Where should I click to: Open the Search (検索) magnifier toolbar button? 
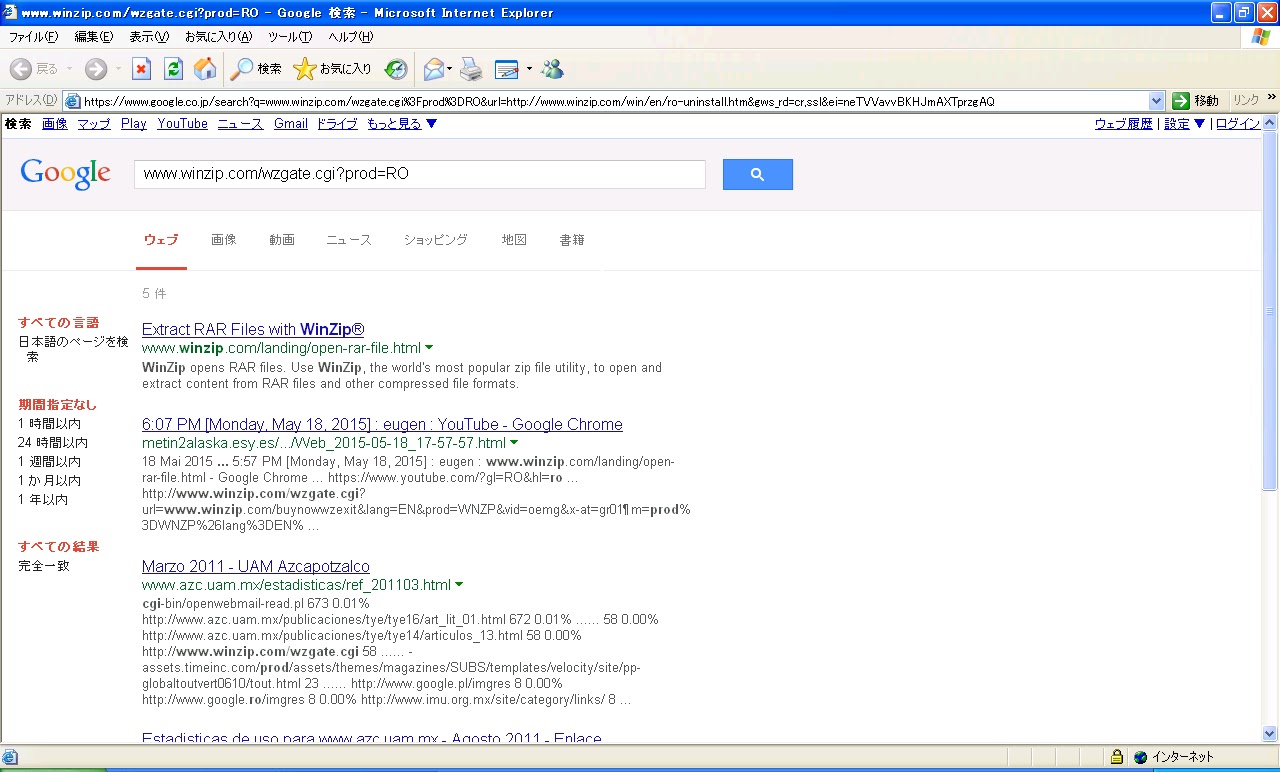256,69
